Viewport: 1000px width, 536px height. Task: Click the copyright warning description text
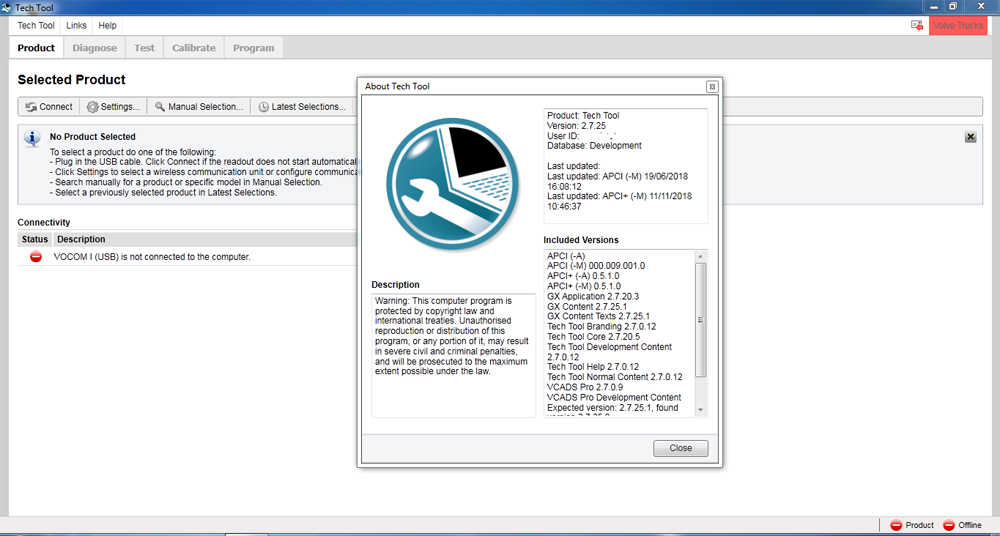451,335
